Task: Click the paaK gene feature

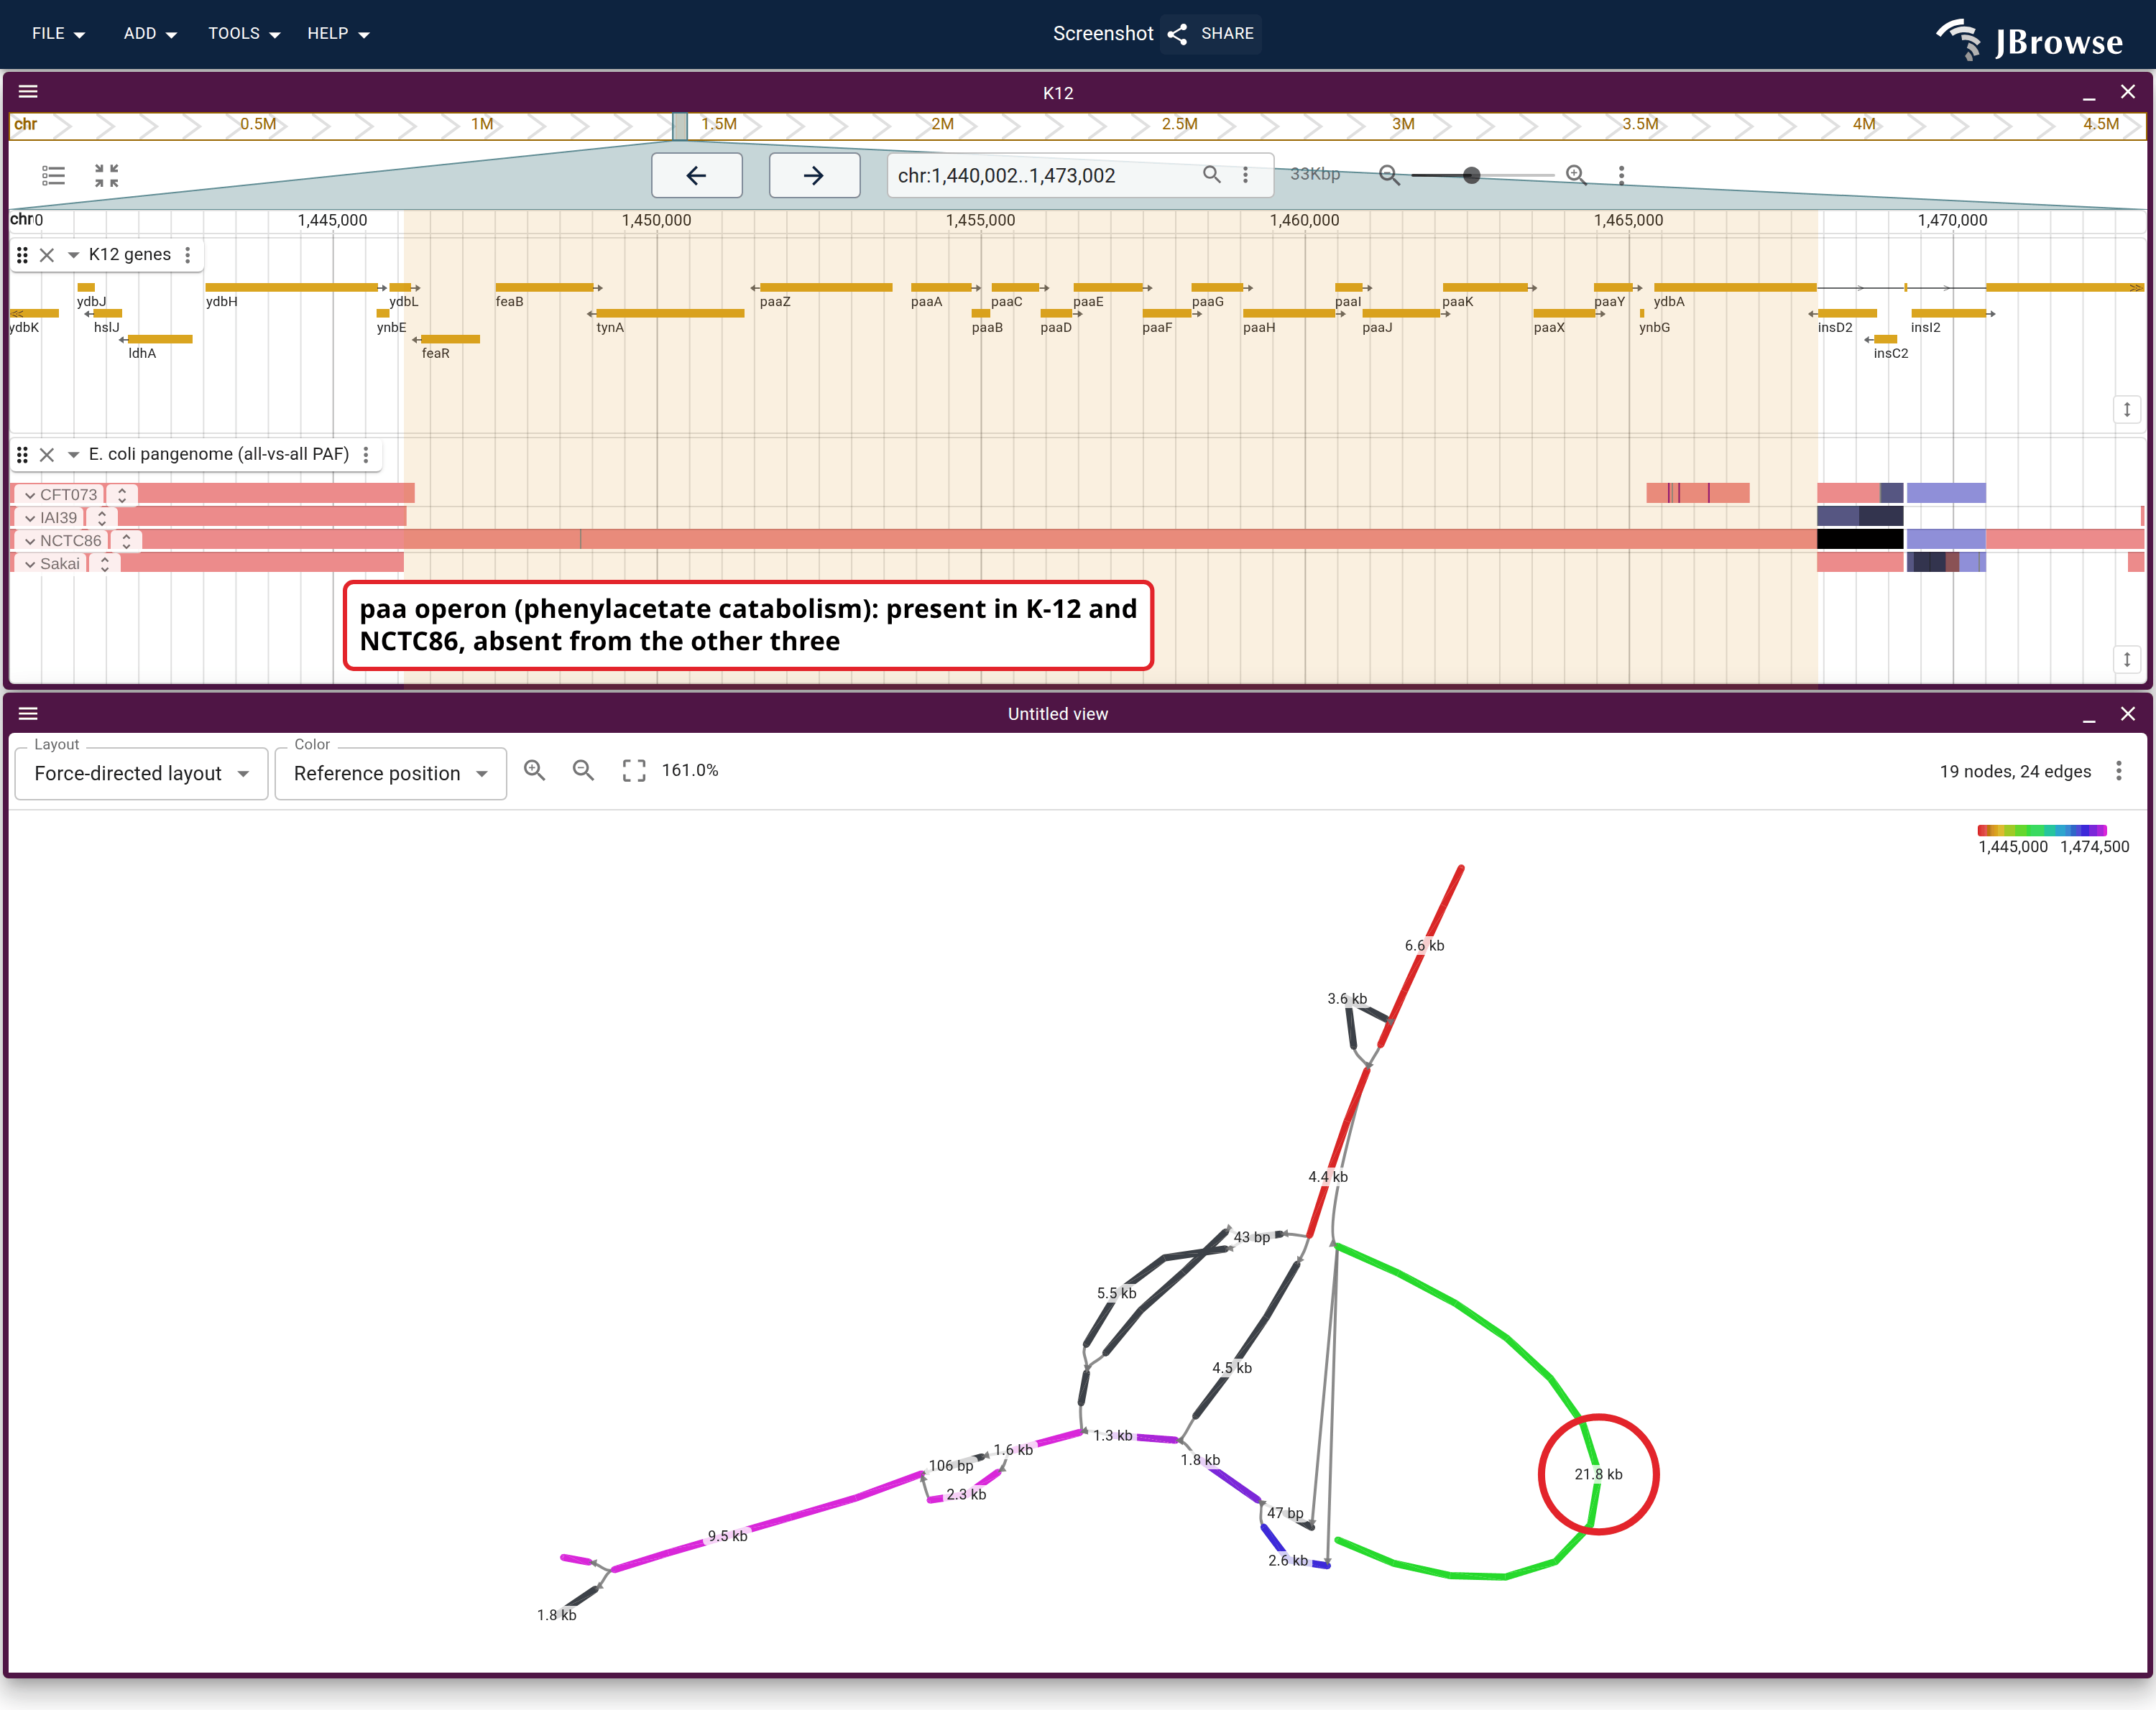Action: [x=1489, y=288]
